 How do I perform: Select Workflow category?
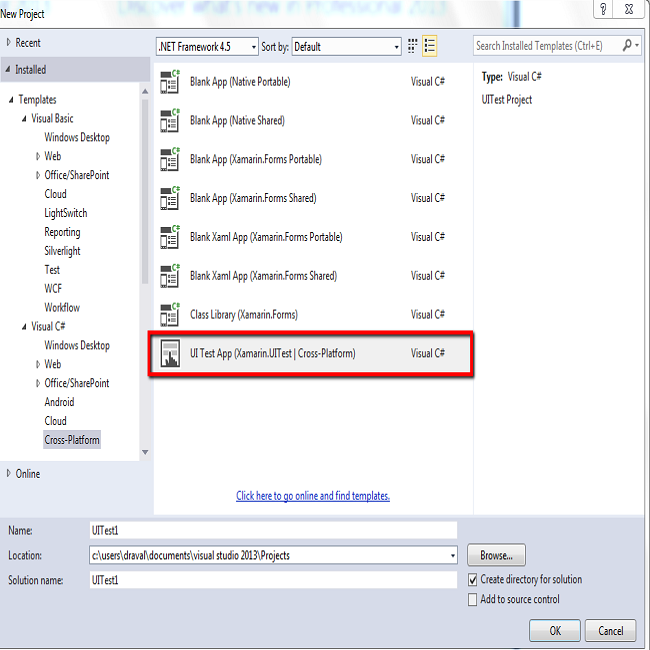62,308
